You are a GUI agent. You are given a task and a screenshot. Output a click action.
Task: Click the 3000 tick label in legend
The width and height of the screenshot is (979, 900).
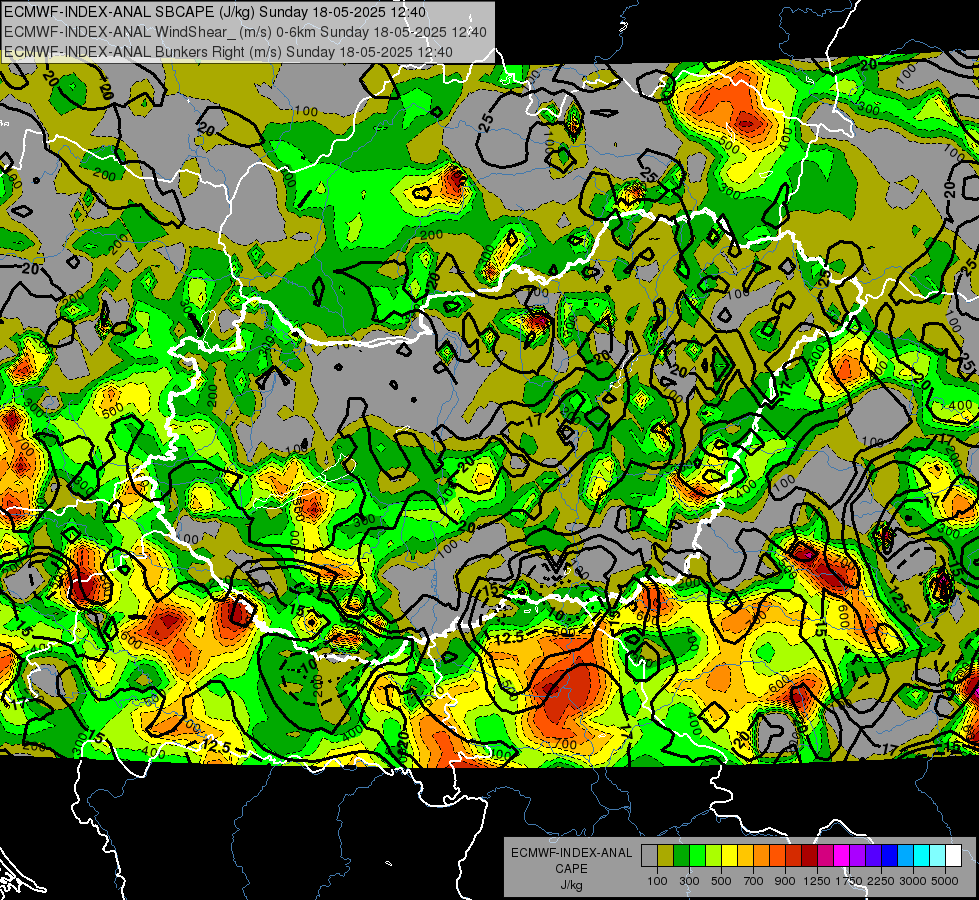coord(913,881)
